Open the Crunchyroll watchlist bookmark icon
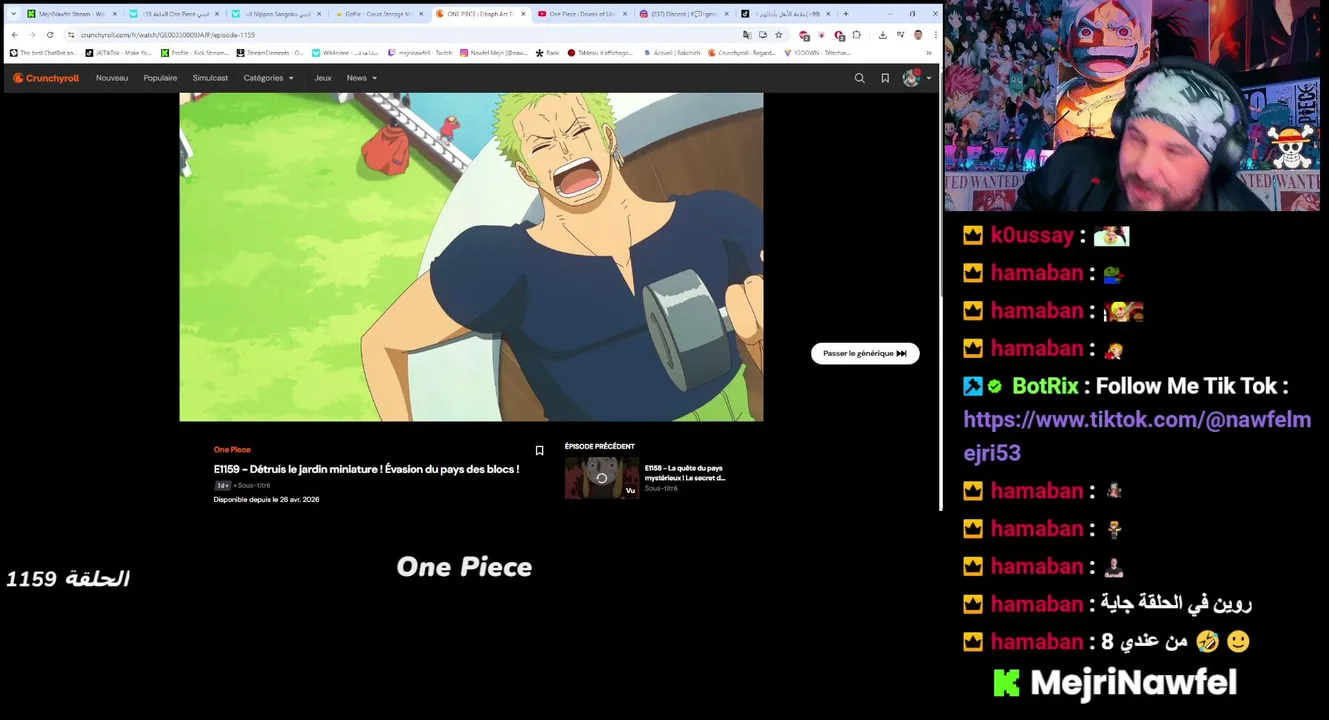Screen dimensions: 1329x720 click(885, 78)
